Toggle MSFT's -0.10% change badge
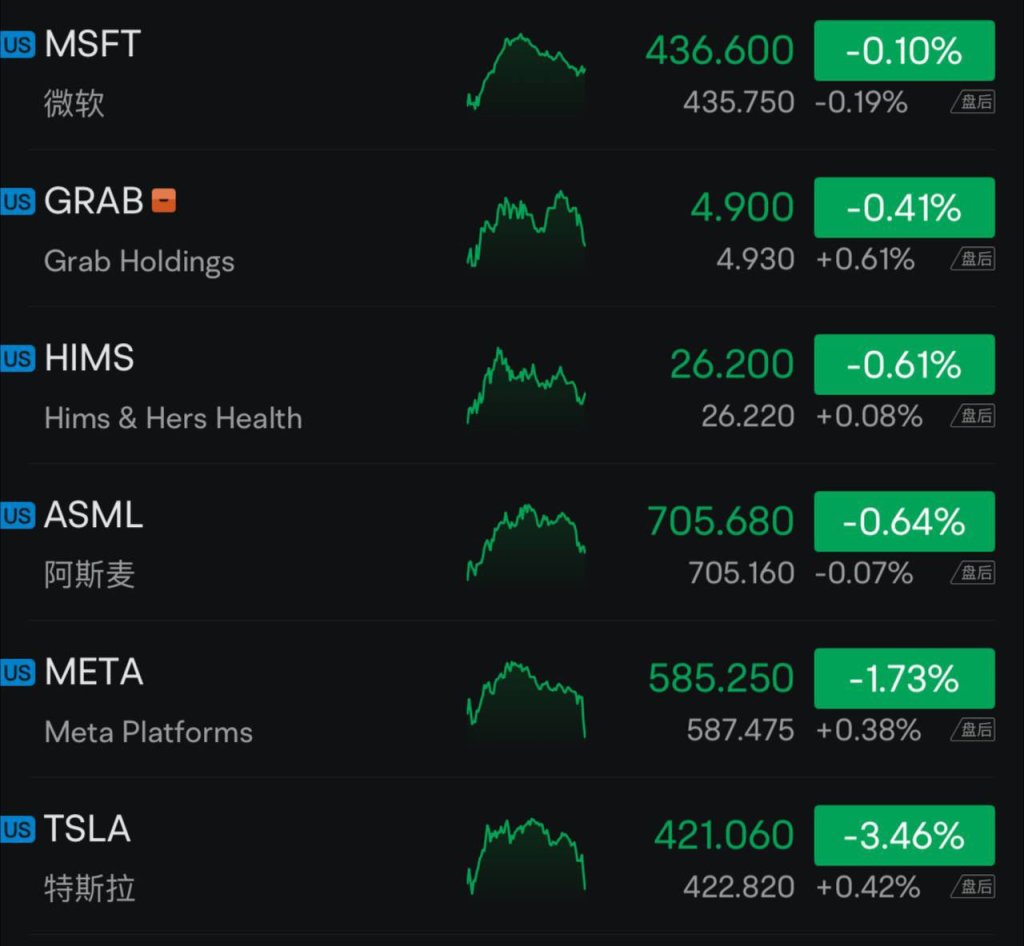Viewport: 1024px width, 946px height. tap(904, 50)
